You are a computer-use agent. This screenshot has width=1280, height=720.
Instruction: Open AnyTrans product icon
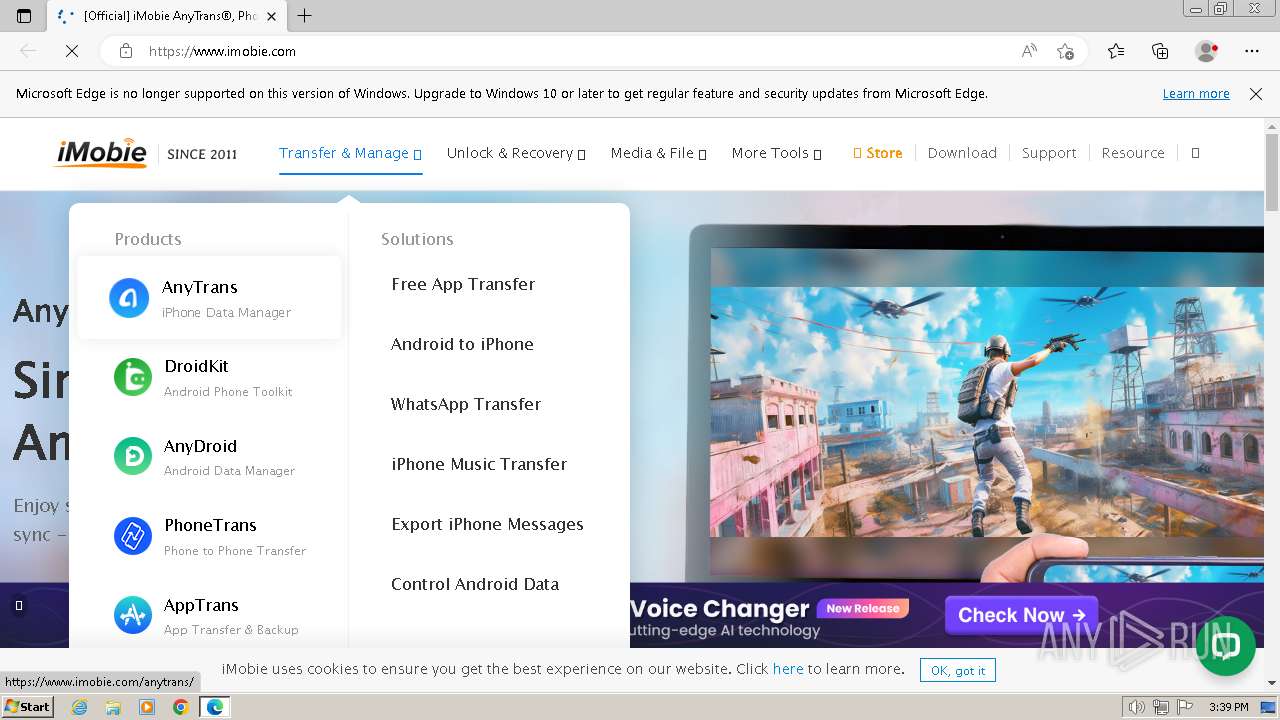pyautogui.click(x=129, y=298)
